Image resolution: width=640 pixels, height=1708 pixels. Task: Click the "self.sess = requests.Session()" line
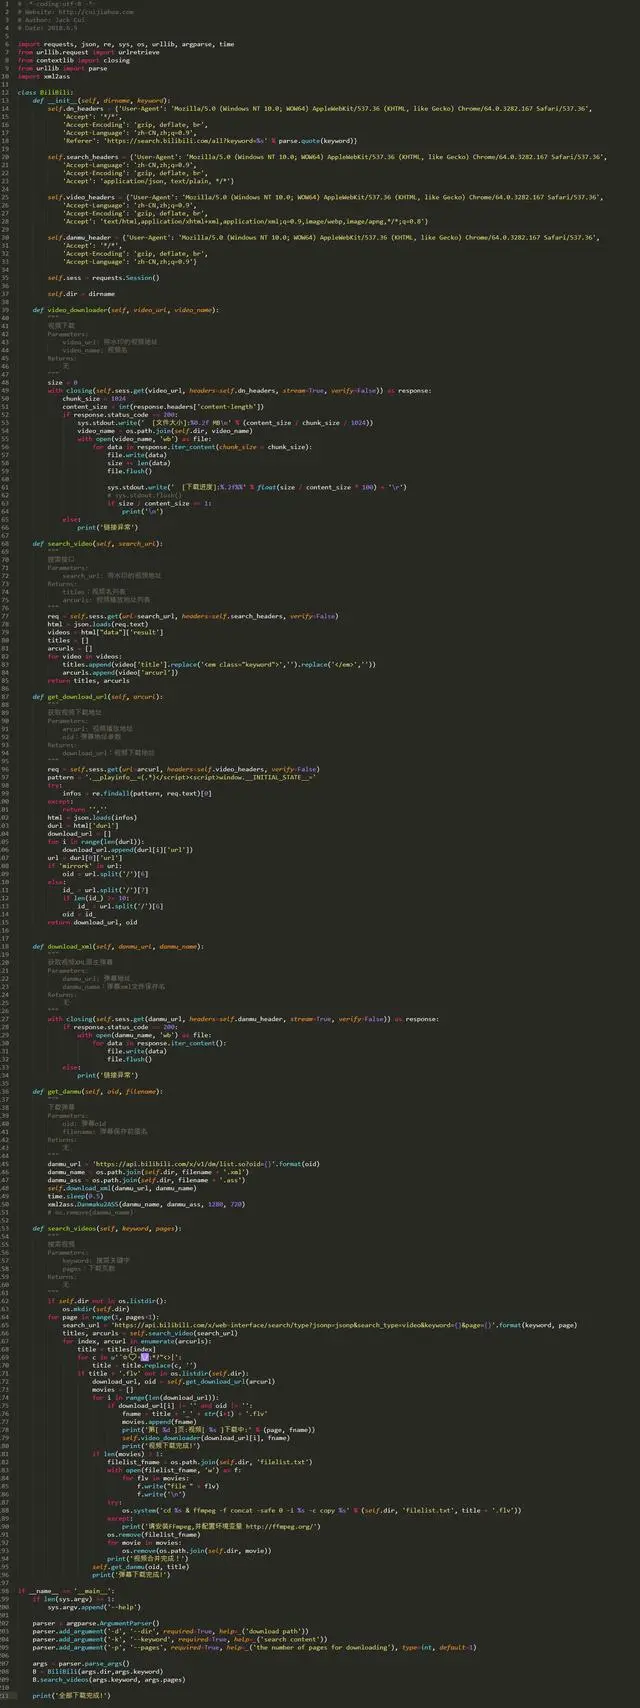pos(103,277)
